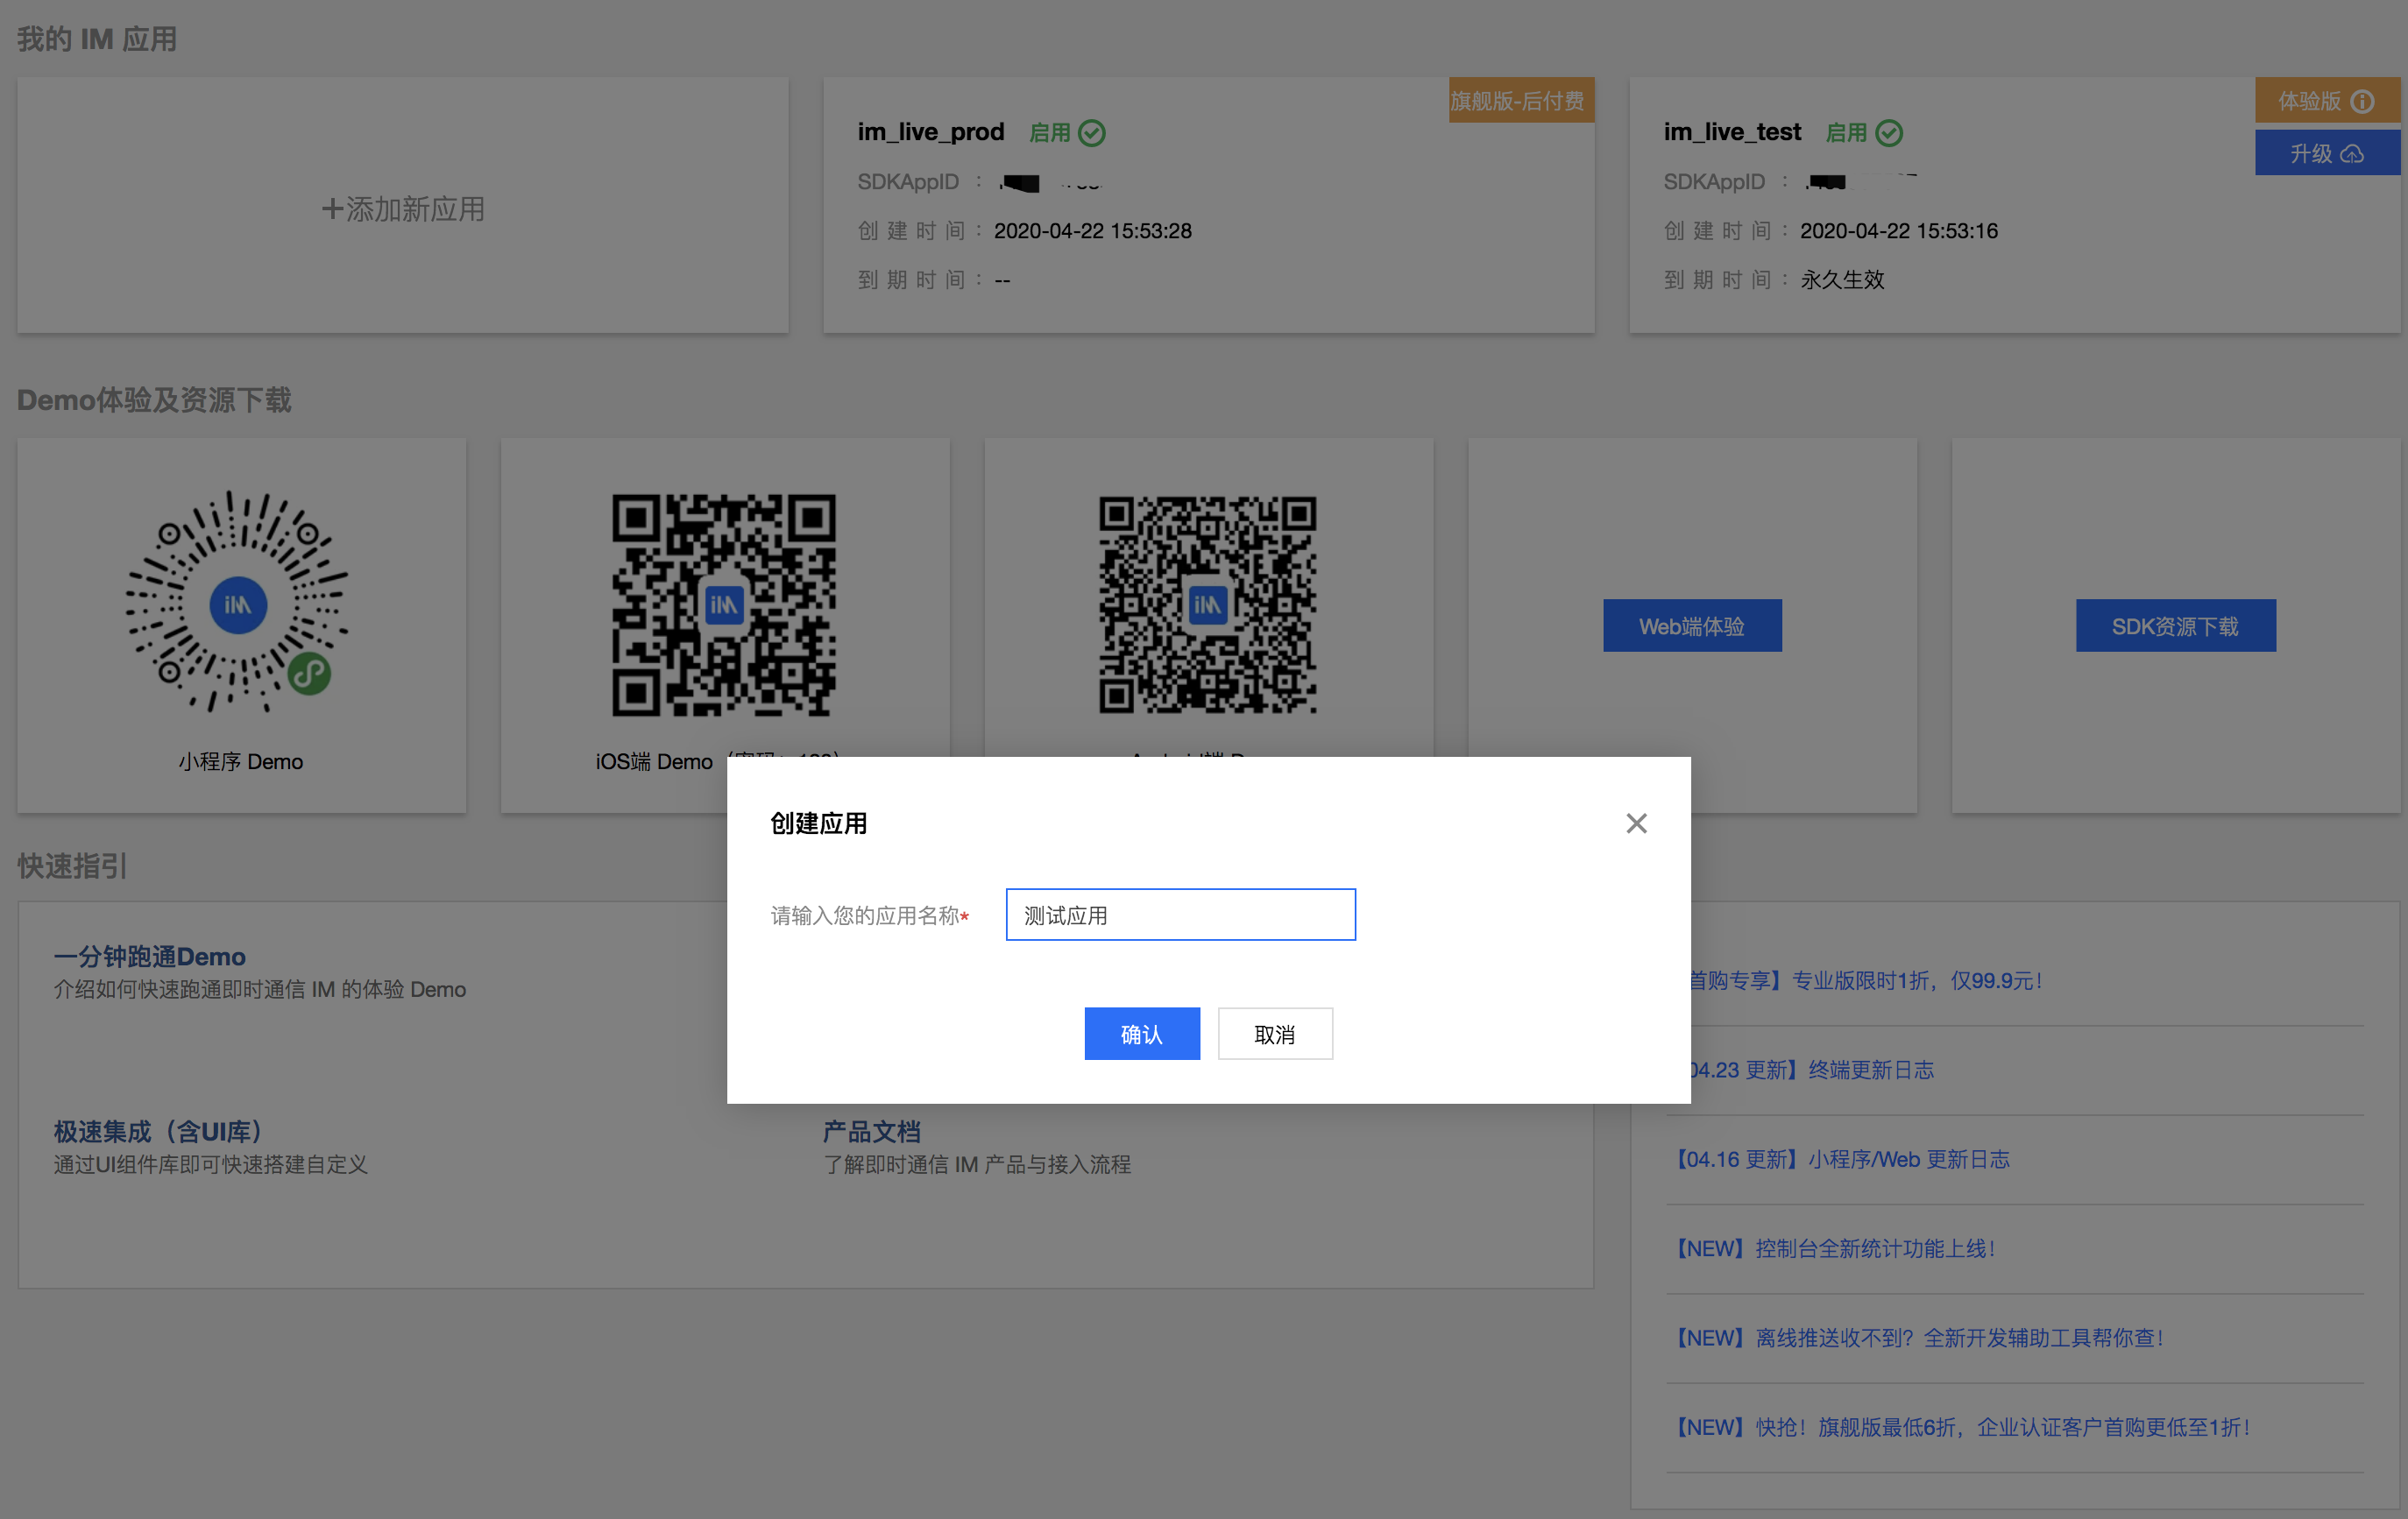The image size is (2408, 1519).
Task: Open 极速集成（含UI库）guide link
Action: pyautogui.click(x=158, y=1131)
